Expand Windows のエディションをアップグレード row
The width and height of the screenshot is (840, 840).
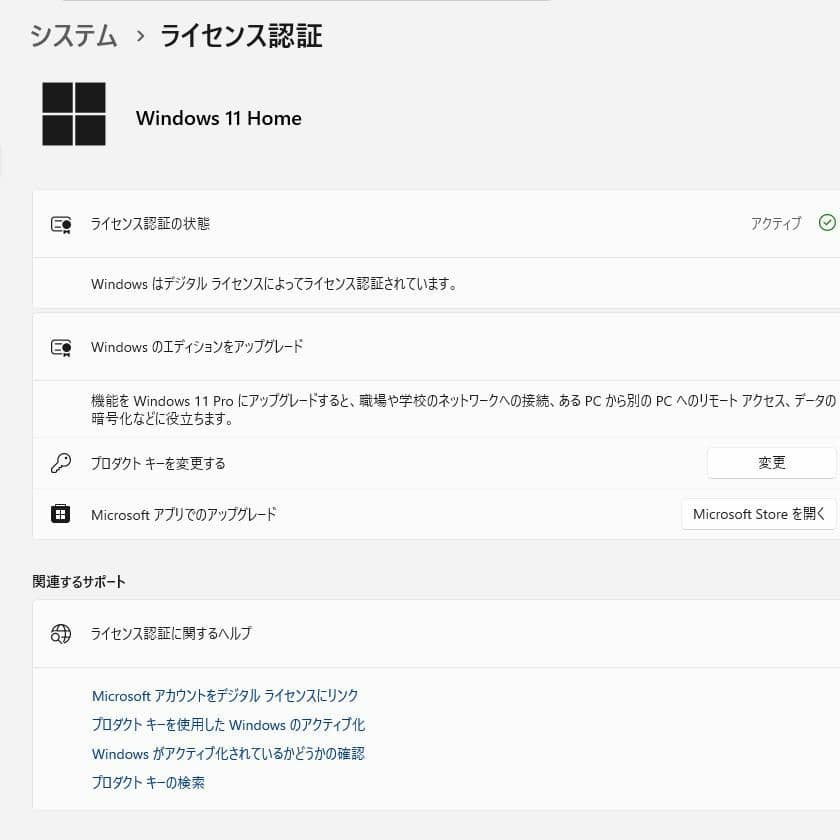tap(436, 347)
